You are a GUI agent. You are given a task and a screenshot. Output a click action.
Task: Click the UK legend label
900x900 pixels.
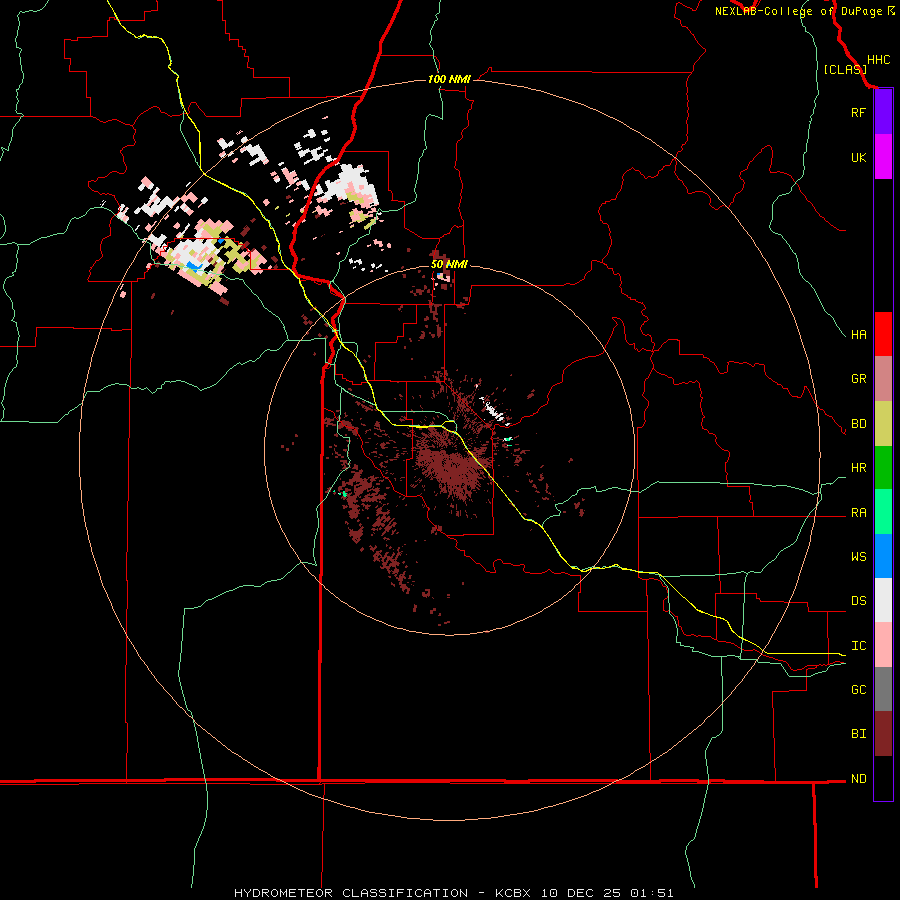tap(858, 157)
